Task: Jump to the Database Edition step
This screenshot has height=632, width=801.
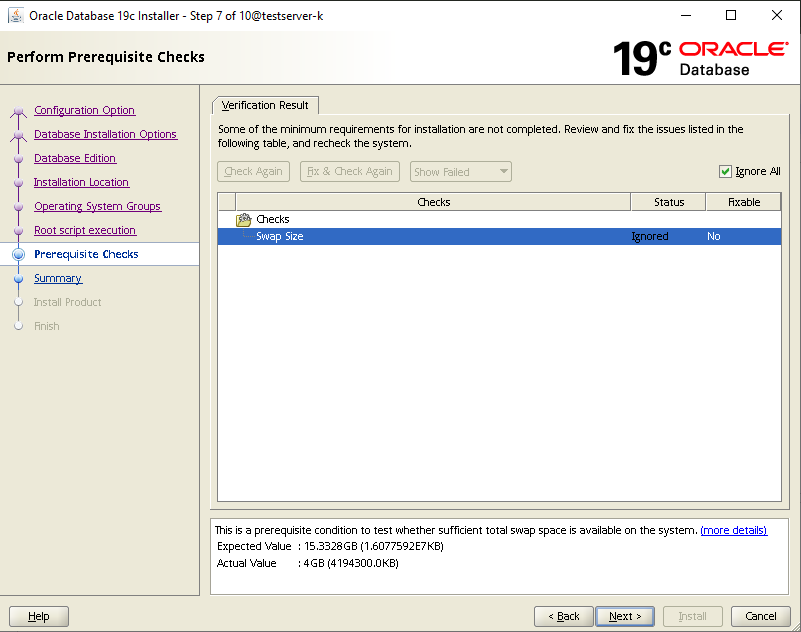Action: click(x=75, y=158)
